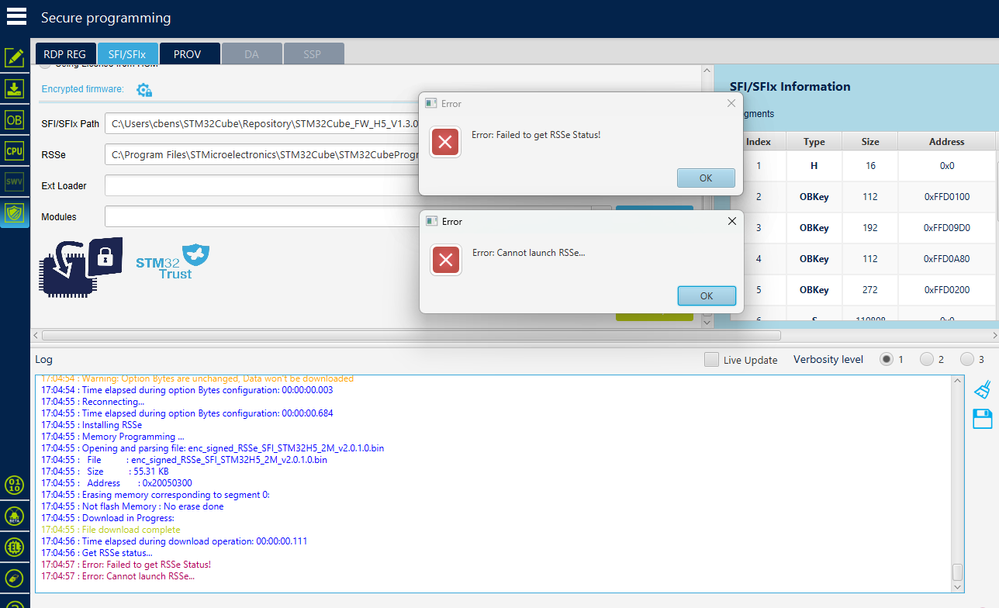Click horizontal scrollbar right arrow
999x608 pixels.
point(995,335)
